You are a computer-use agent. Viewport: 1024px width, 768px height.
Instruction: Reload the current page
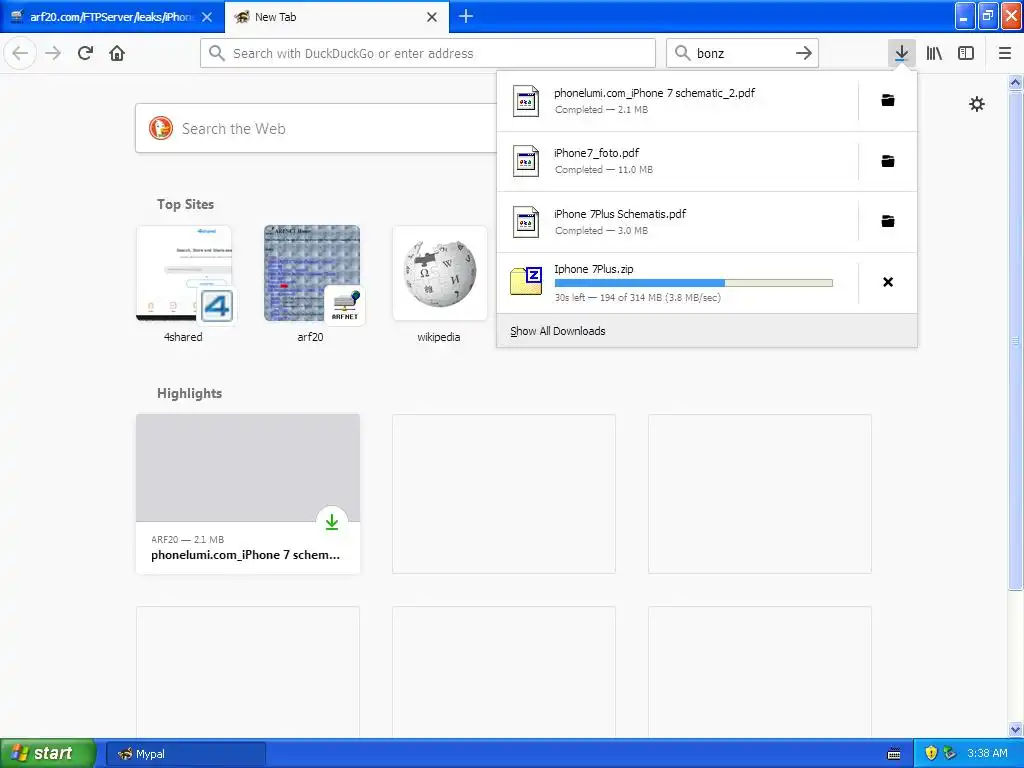tap(85, 53)
